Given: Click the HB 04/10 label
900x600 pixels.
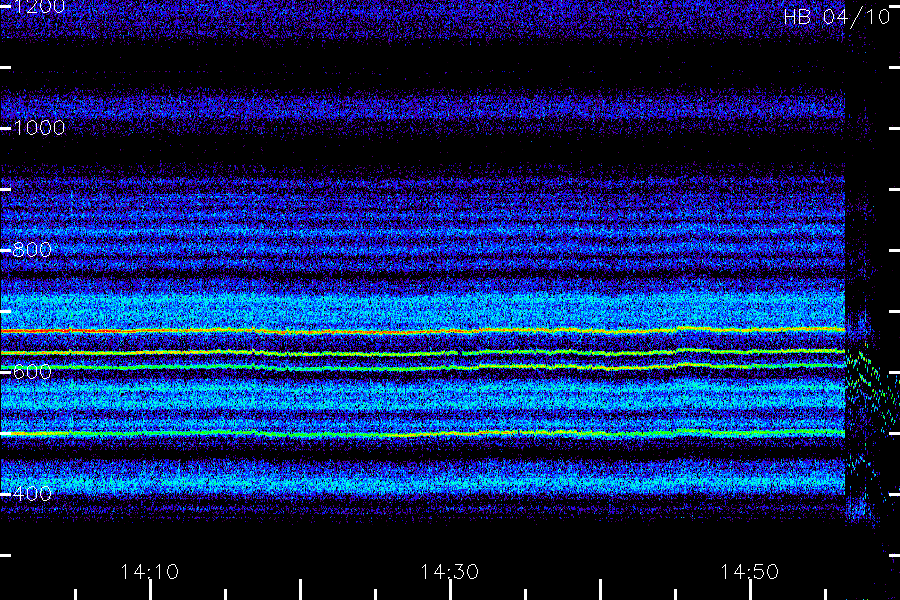Looking at the screenshot, I should 837,17.
